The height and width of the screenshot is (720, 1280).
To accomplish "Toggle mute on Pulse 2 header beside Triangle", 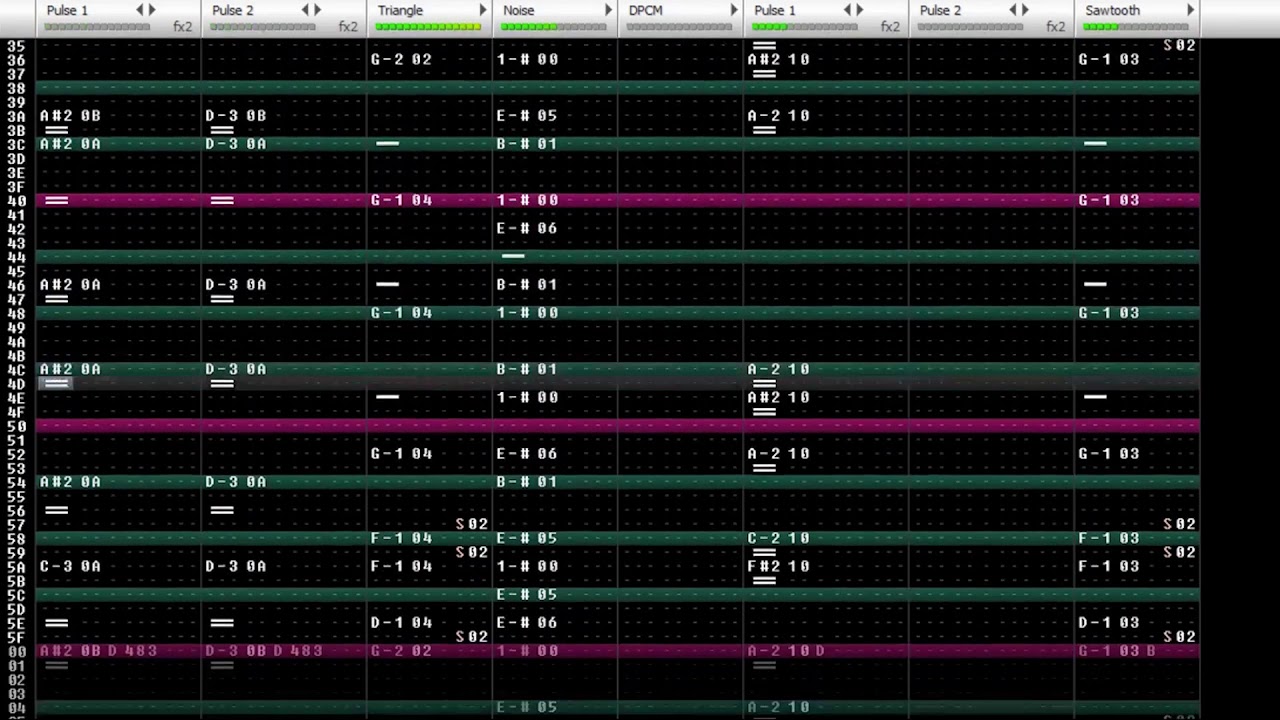I will click(x=233, y=10).
